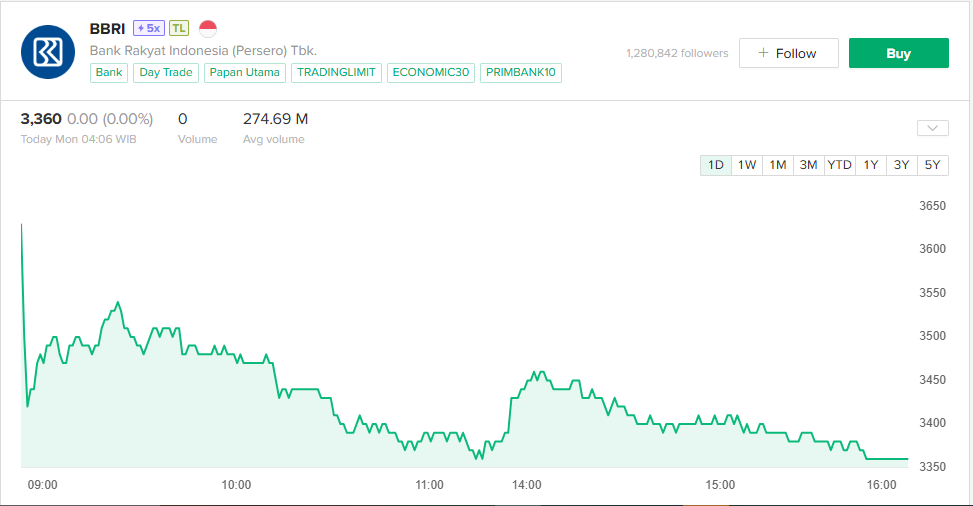Click the BRI bank logo

[x=48, y=52]
